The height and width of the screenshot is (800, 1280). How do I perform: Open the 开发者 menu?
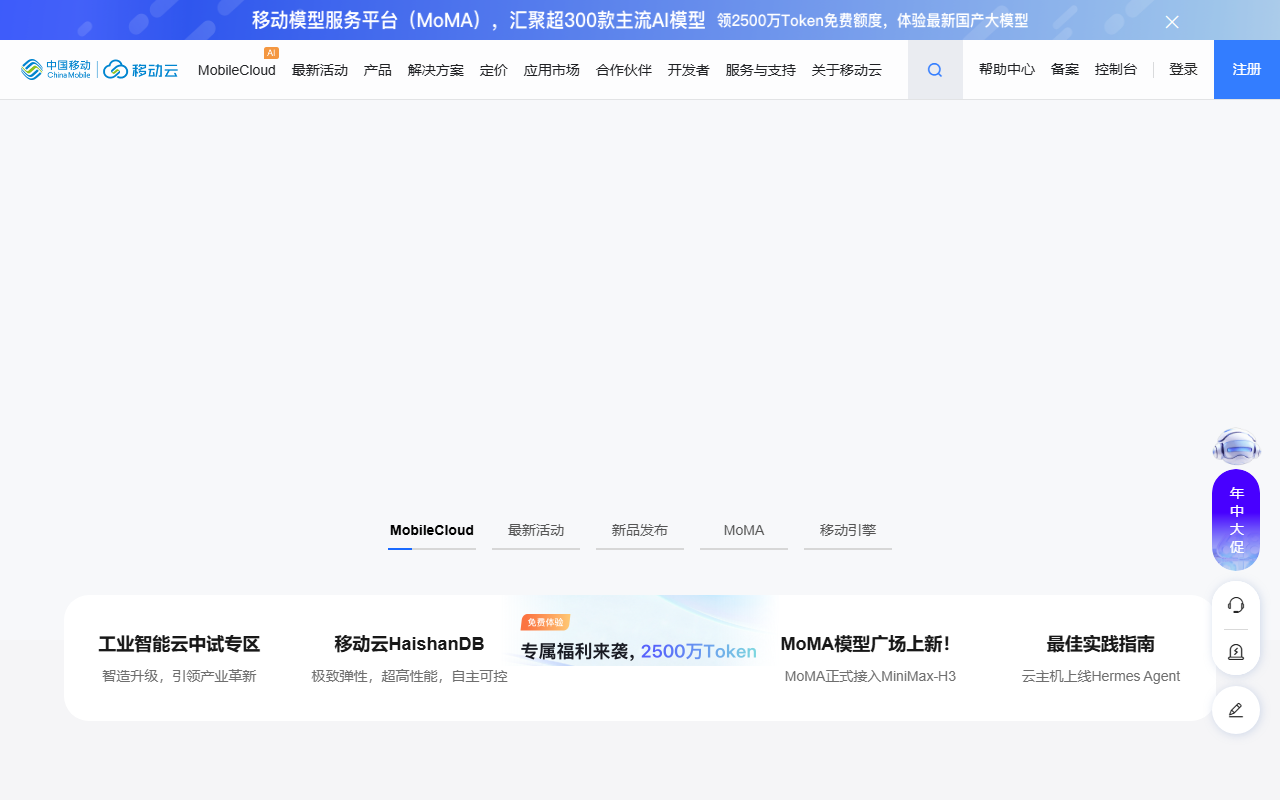(x=689, y=70)
